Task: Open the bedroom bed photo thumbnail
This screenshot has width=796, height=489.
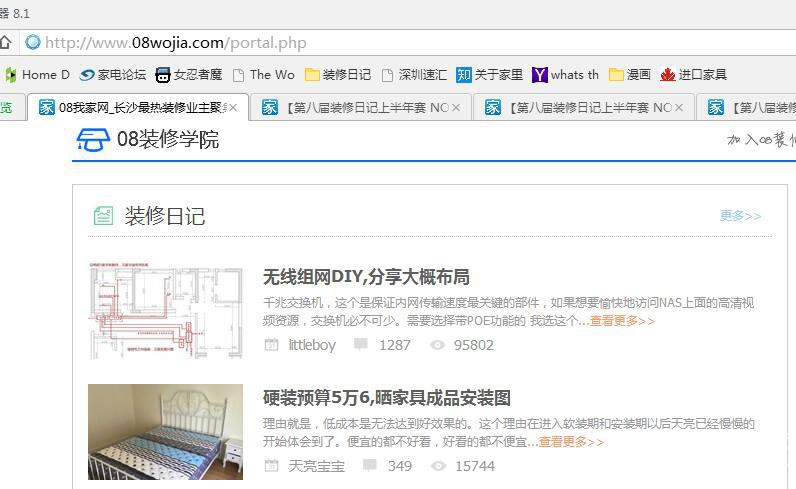Action: (x=165, y=432)
